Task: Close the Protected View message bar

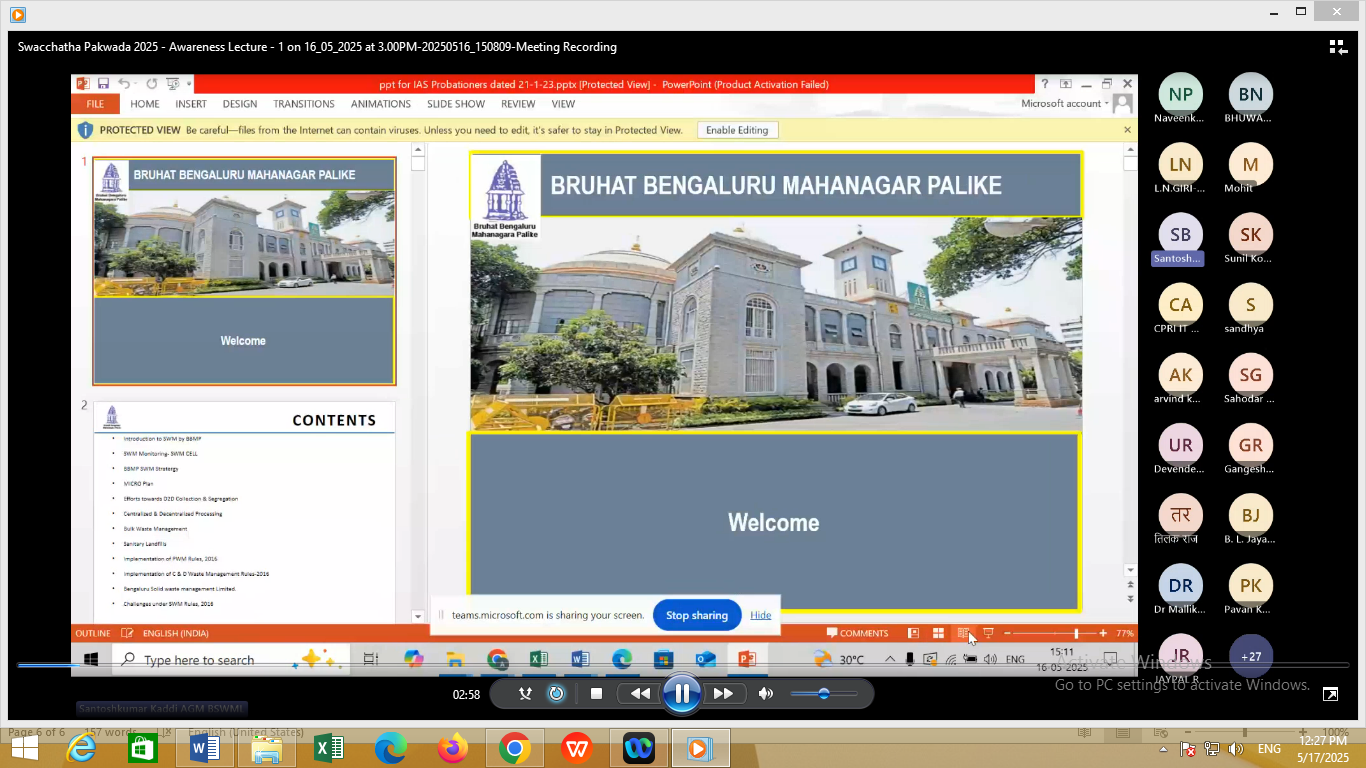Action: (x=1127, y=130)
